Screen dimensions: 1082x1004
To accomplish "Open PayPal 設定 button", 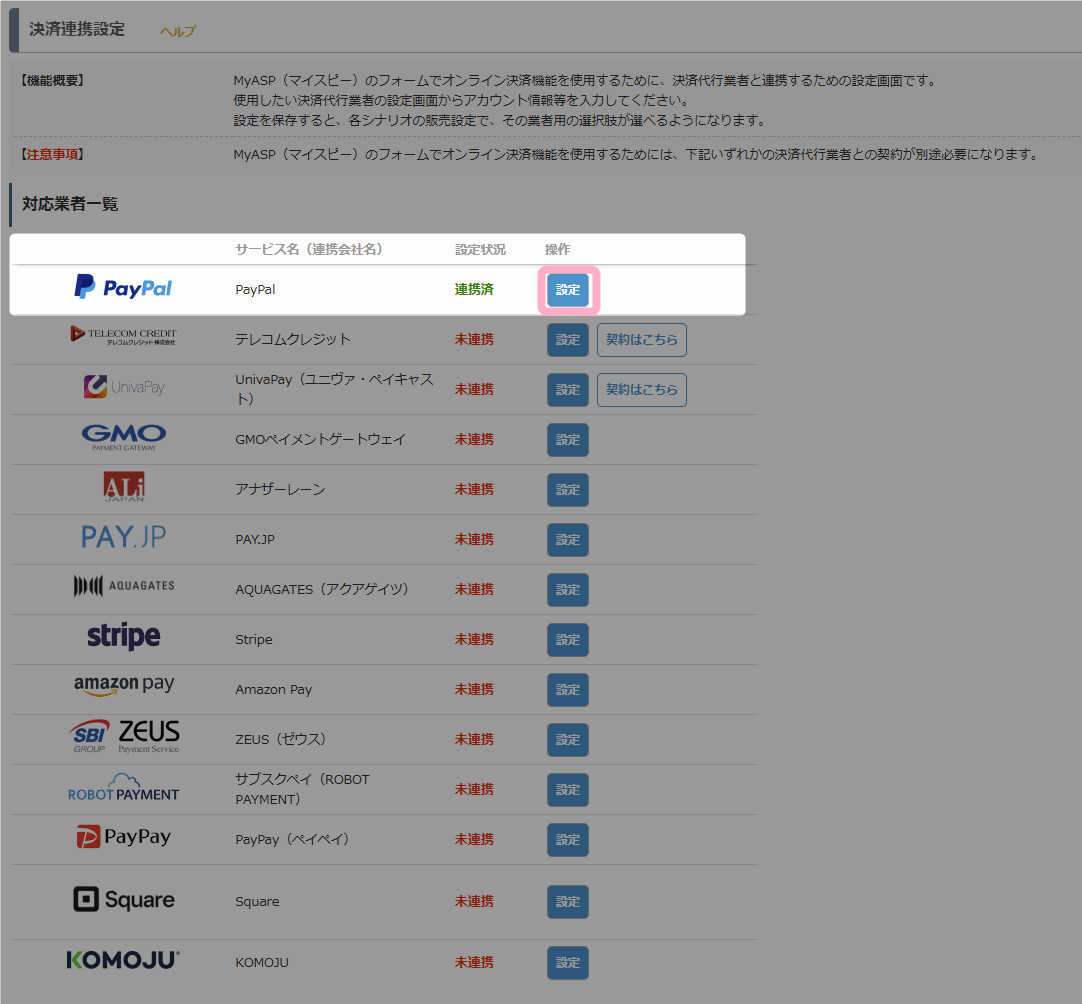I will (x=568, y=290).
